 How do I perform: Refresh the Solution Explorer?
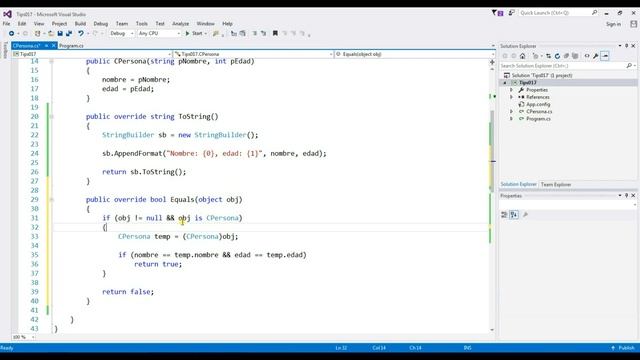click(557, 56)
